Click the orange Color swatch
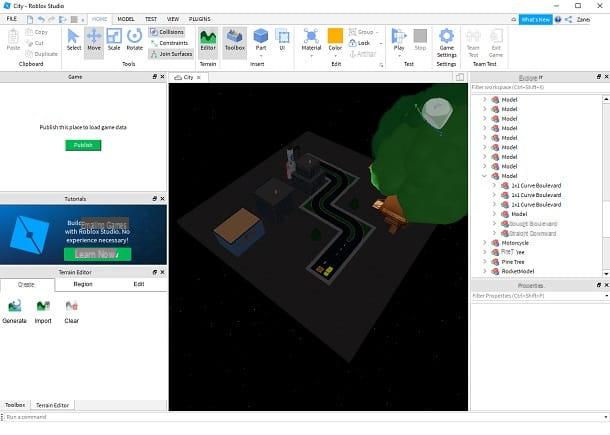The width and height of the screenshot is (610, 435). click(335, 36)
